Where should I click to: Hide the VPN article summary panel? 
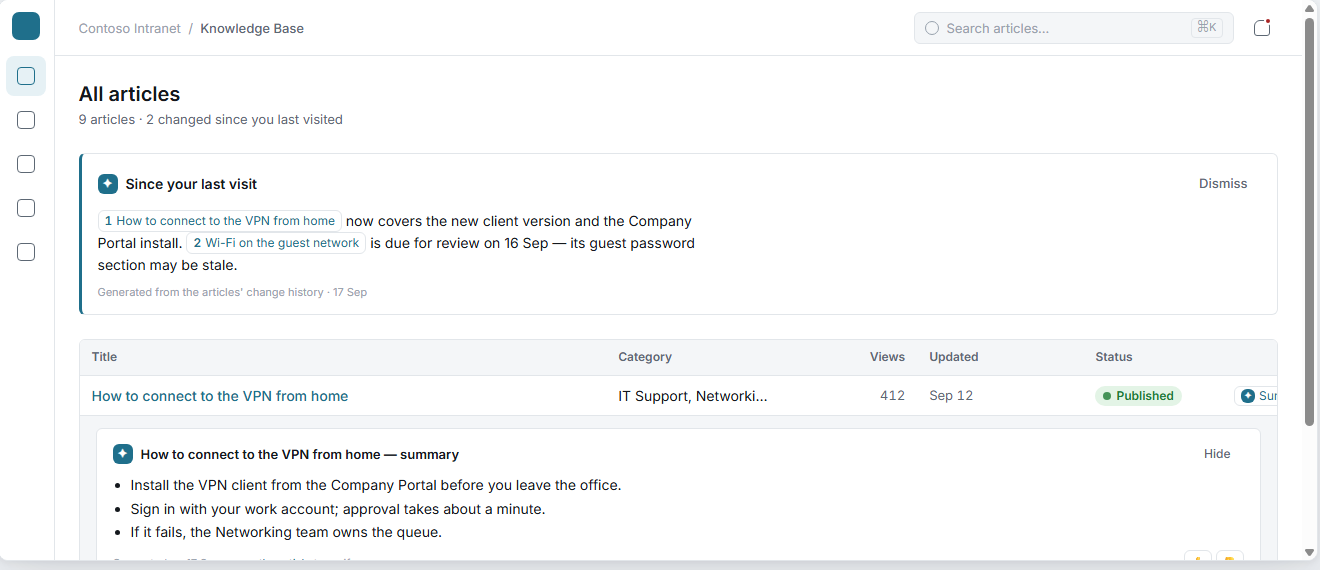point(1217,454)
